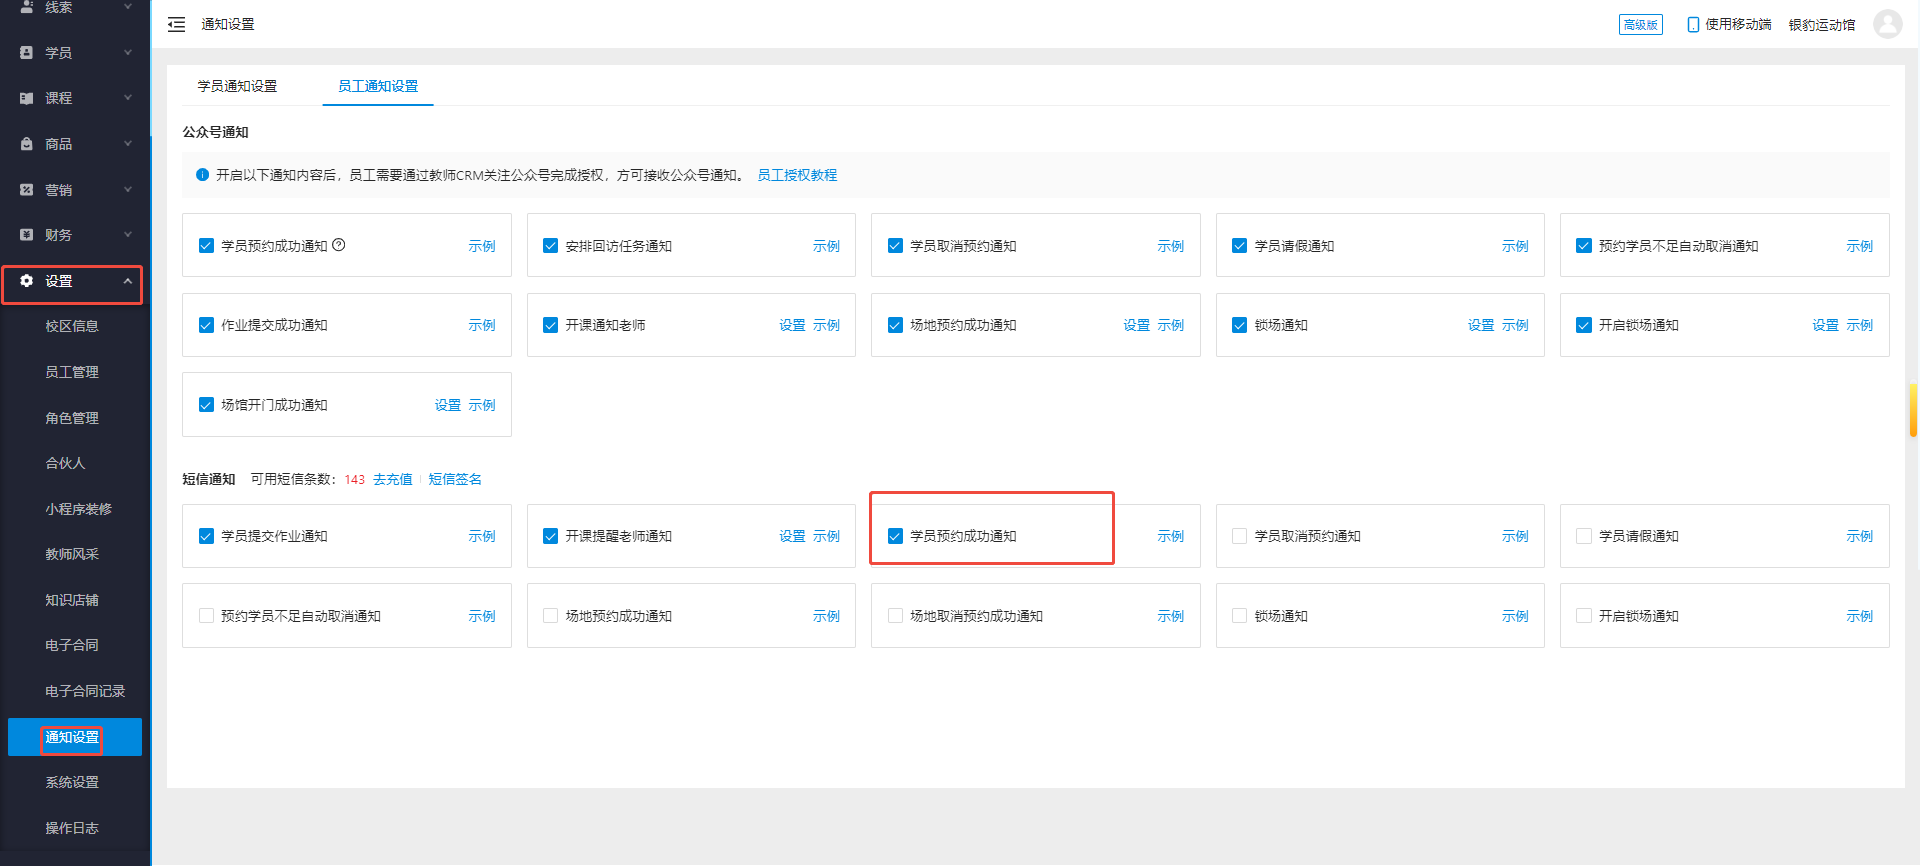
Task: Expand the 线索 sidebar menu chevron
Action: (x=128, y=7)
